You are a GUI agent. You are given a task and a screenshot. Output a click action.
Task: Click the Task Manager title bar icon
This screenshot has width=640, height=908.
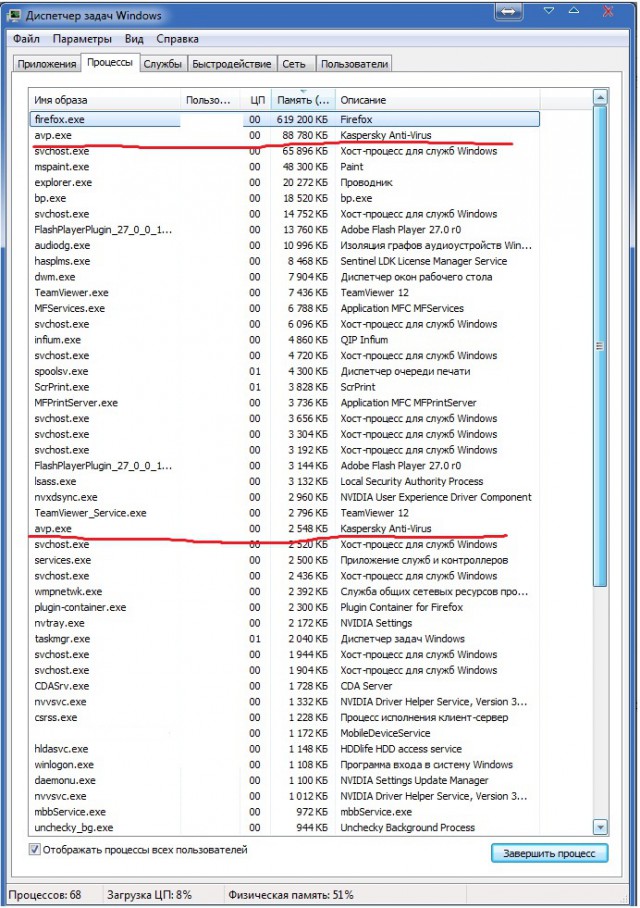[x=14, y=15]
